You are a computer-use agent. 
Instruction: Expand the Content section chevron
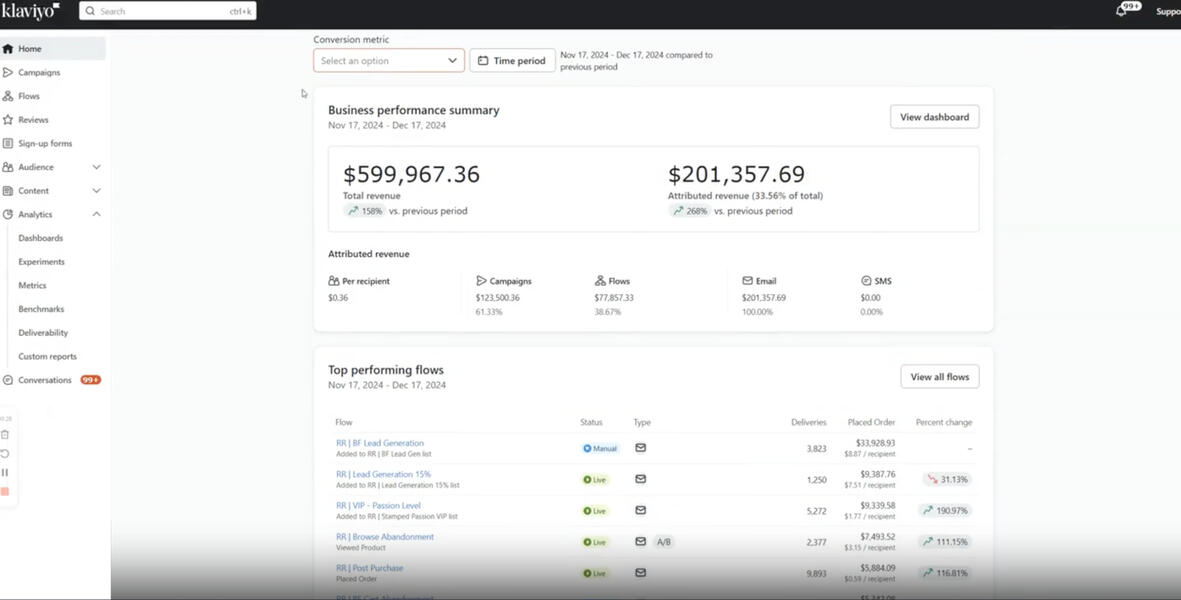coord(96,191)
